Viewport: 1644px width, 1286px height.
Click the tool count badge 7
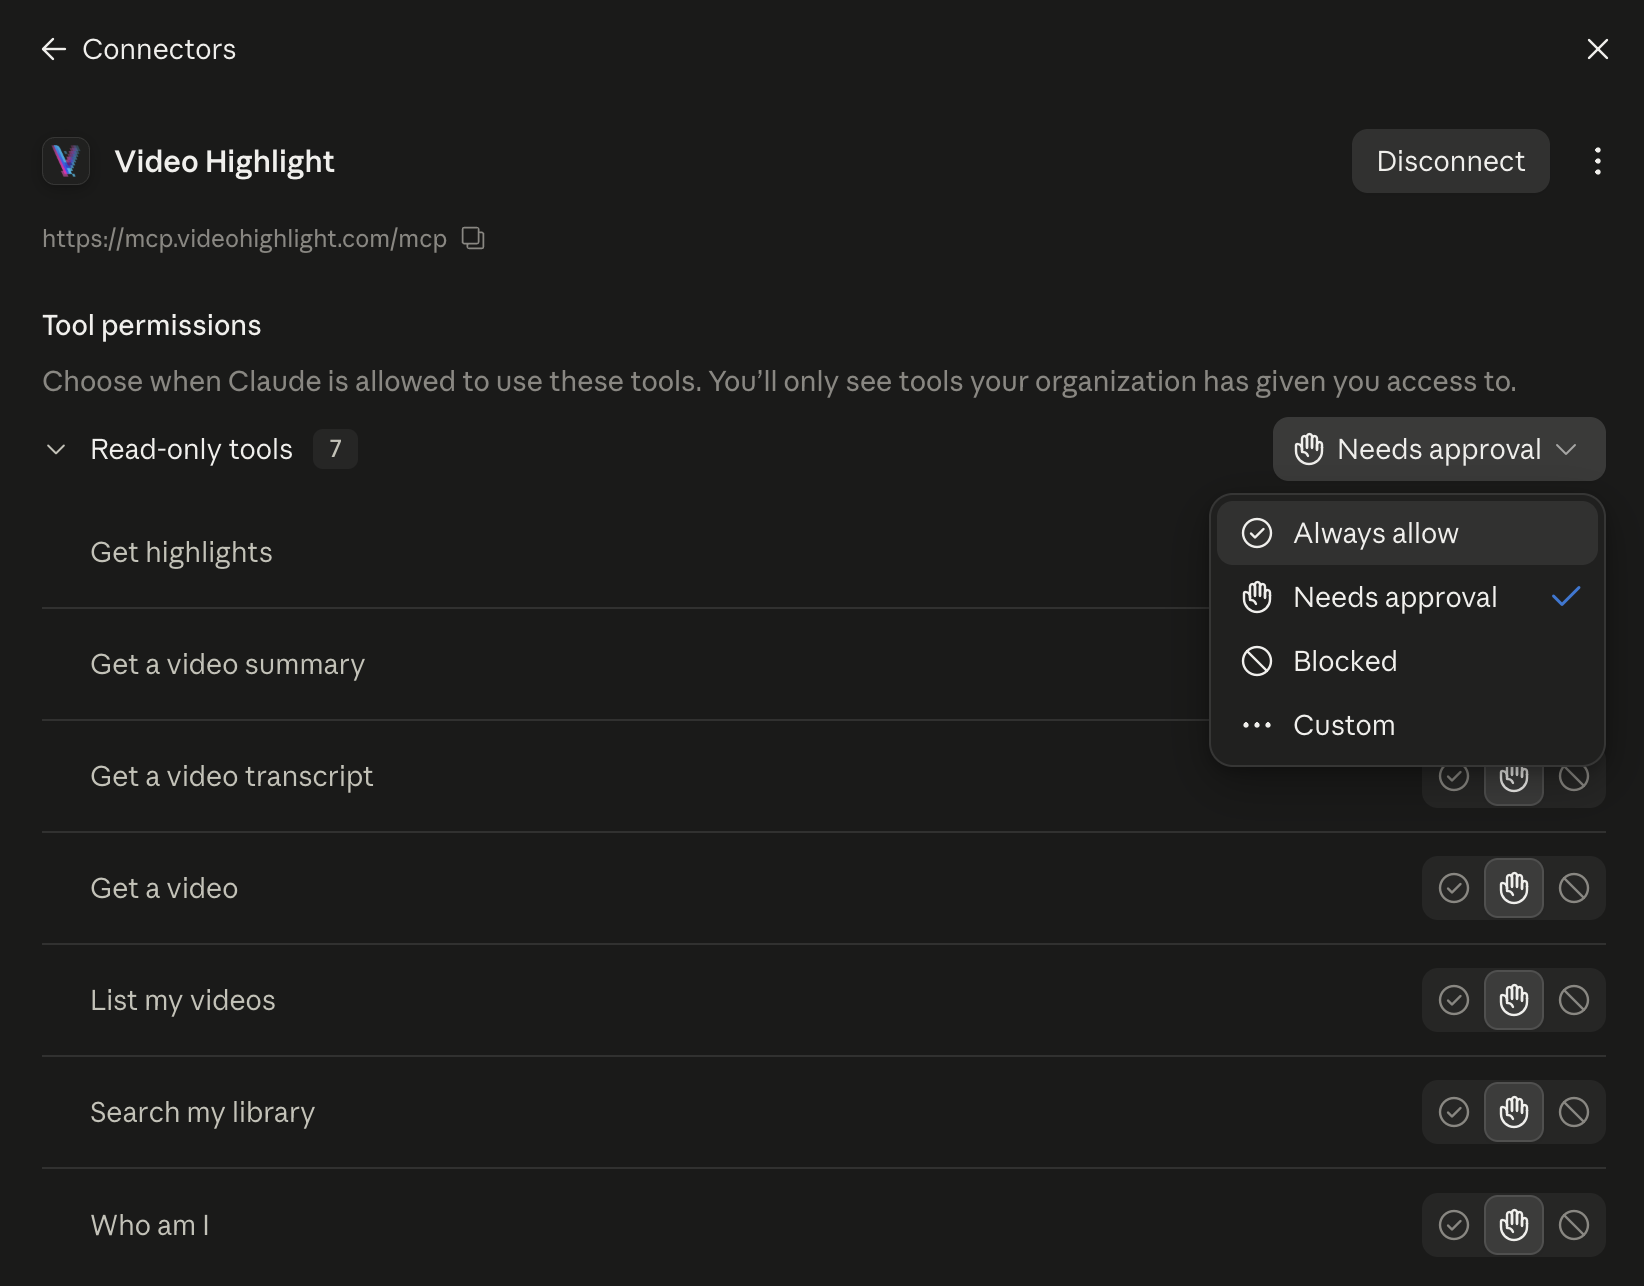click(335, 449)
